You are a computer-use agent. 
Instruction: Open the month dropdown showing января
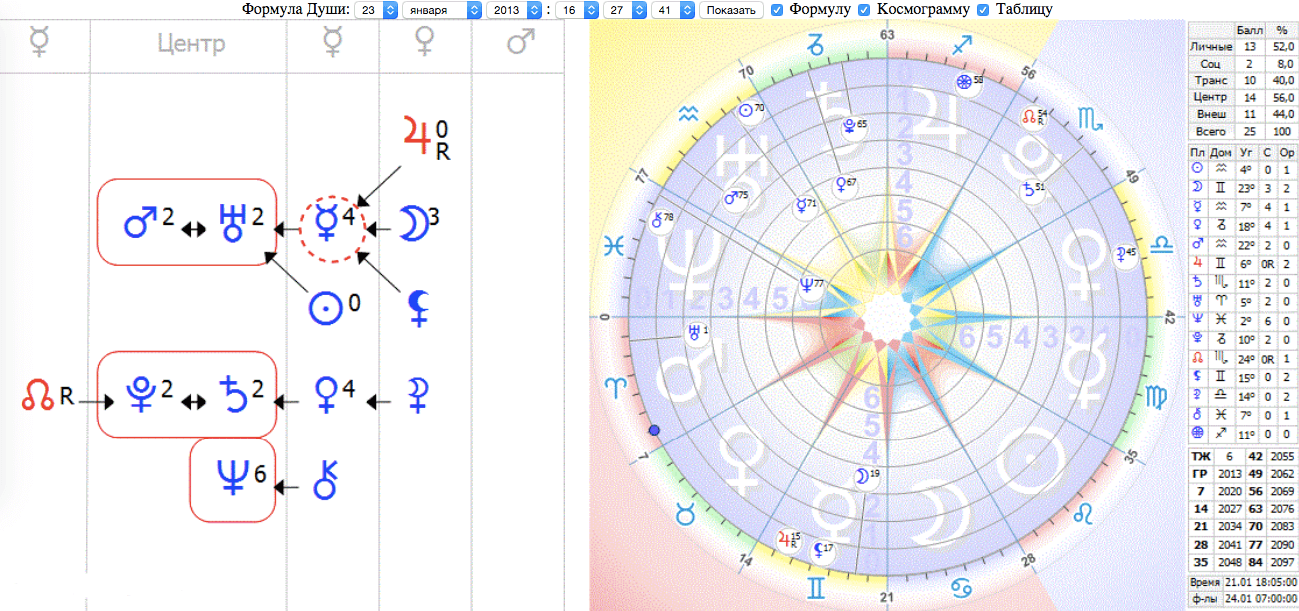[441, 10]
